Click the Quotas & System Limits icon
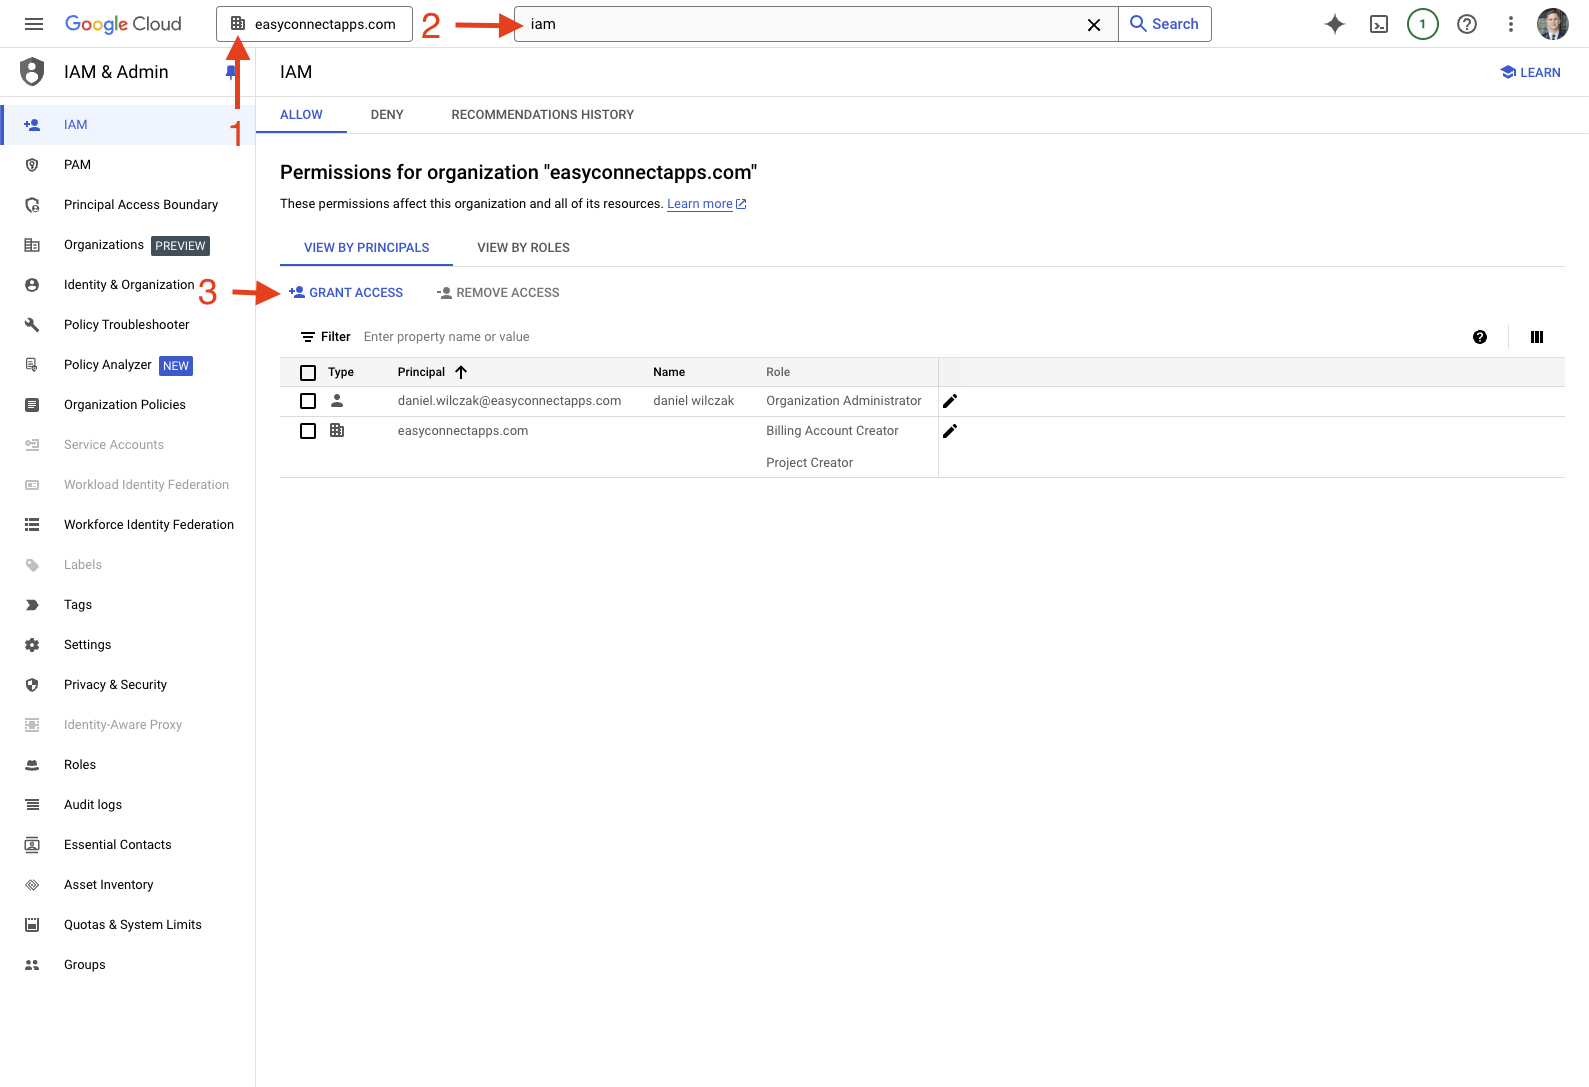Image resolution: width=1589 pixels, height=1087 pixels. (32, 925)
